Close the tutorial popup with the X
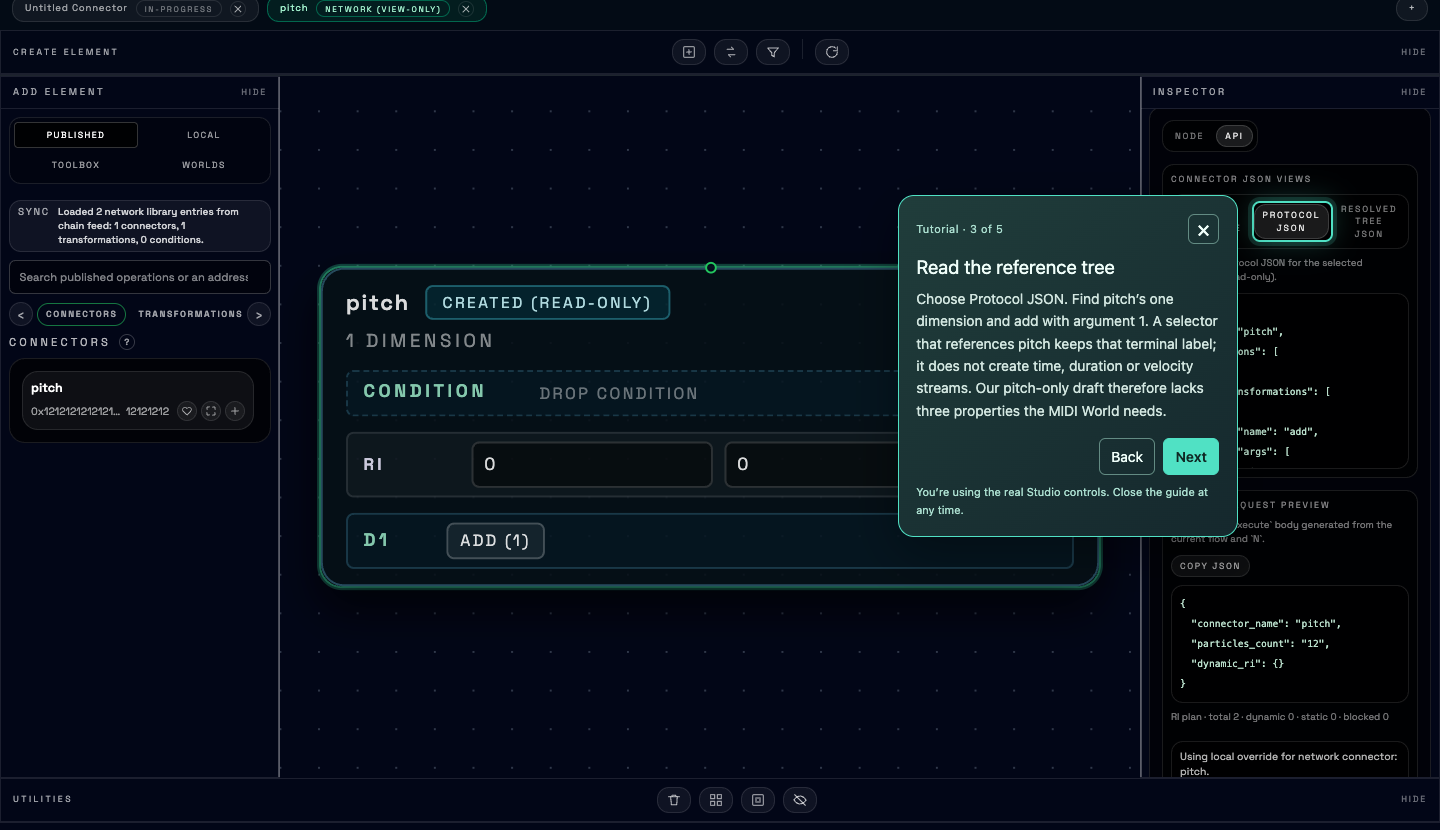 click(x=1203, y=229)
